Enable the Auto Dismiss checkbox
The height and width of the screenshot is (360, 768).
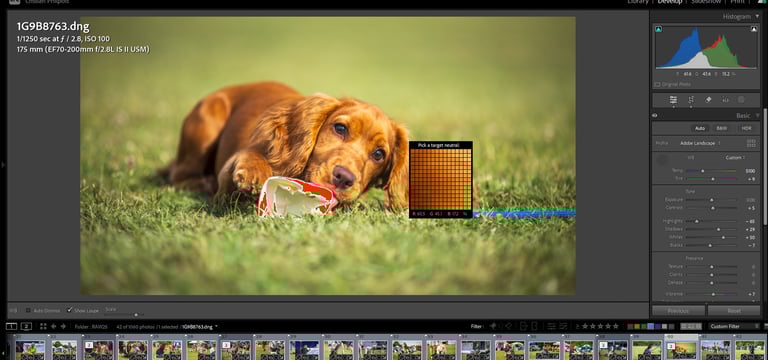click(x=28, y=311)
